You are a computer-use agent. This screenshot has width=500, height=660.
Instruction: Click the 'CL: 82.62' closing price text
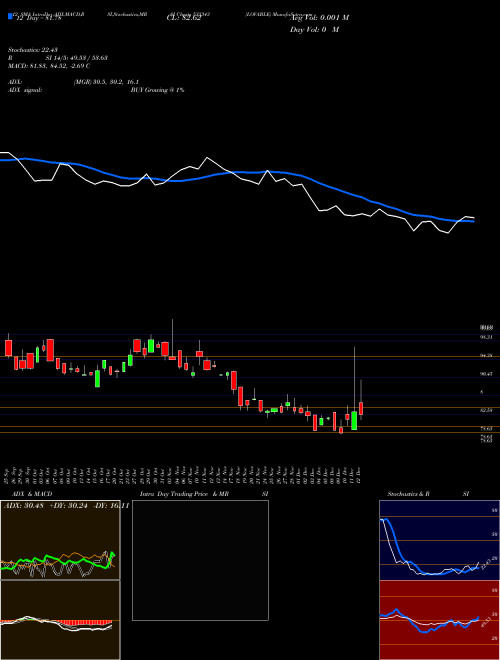click(183, 18)
